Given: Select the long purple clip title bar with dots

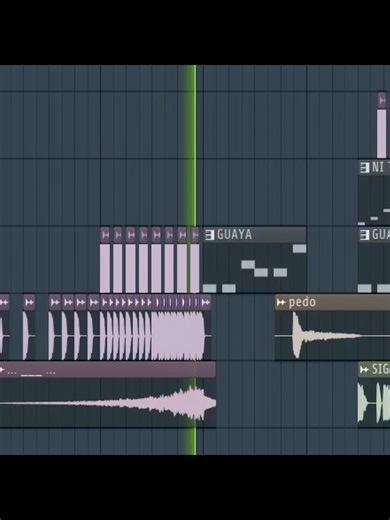Looking at the screenshot, I should (x=108, y=370).
